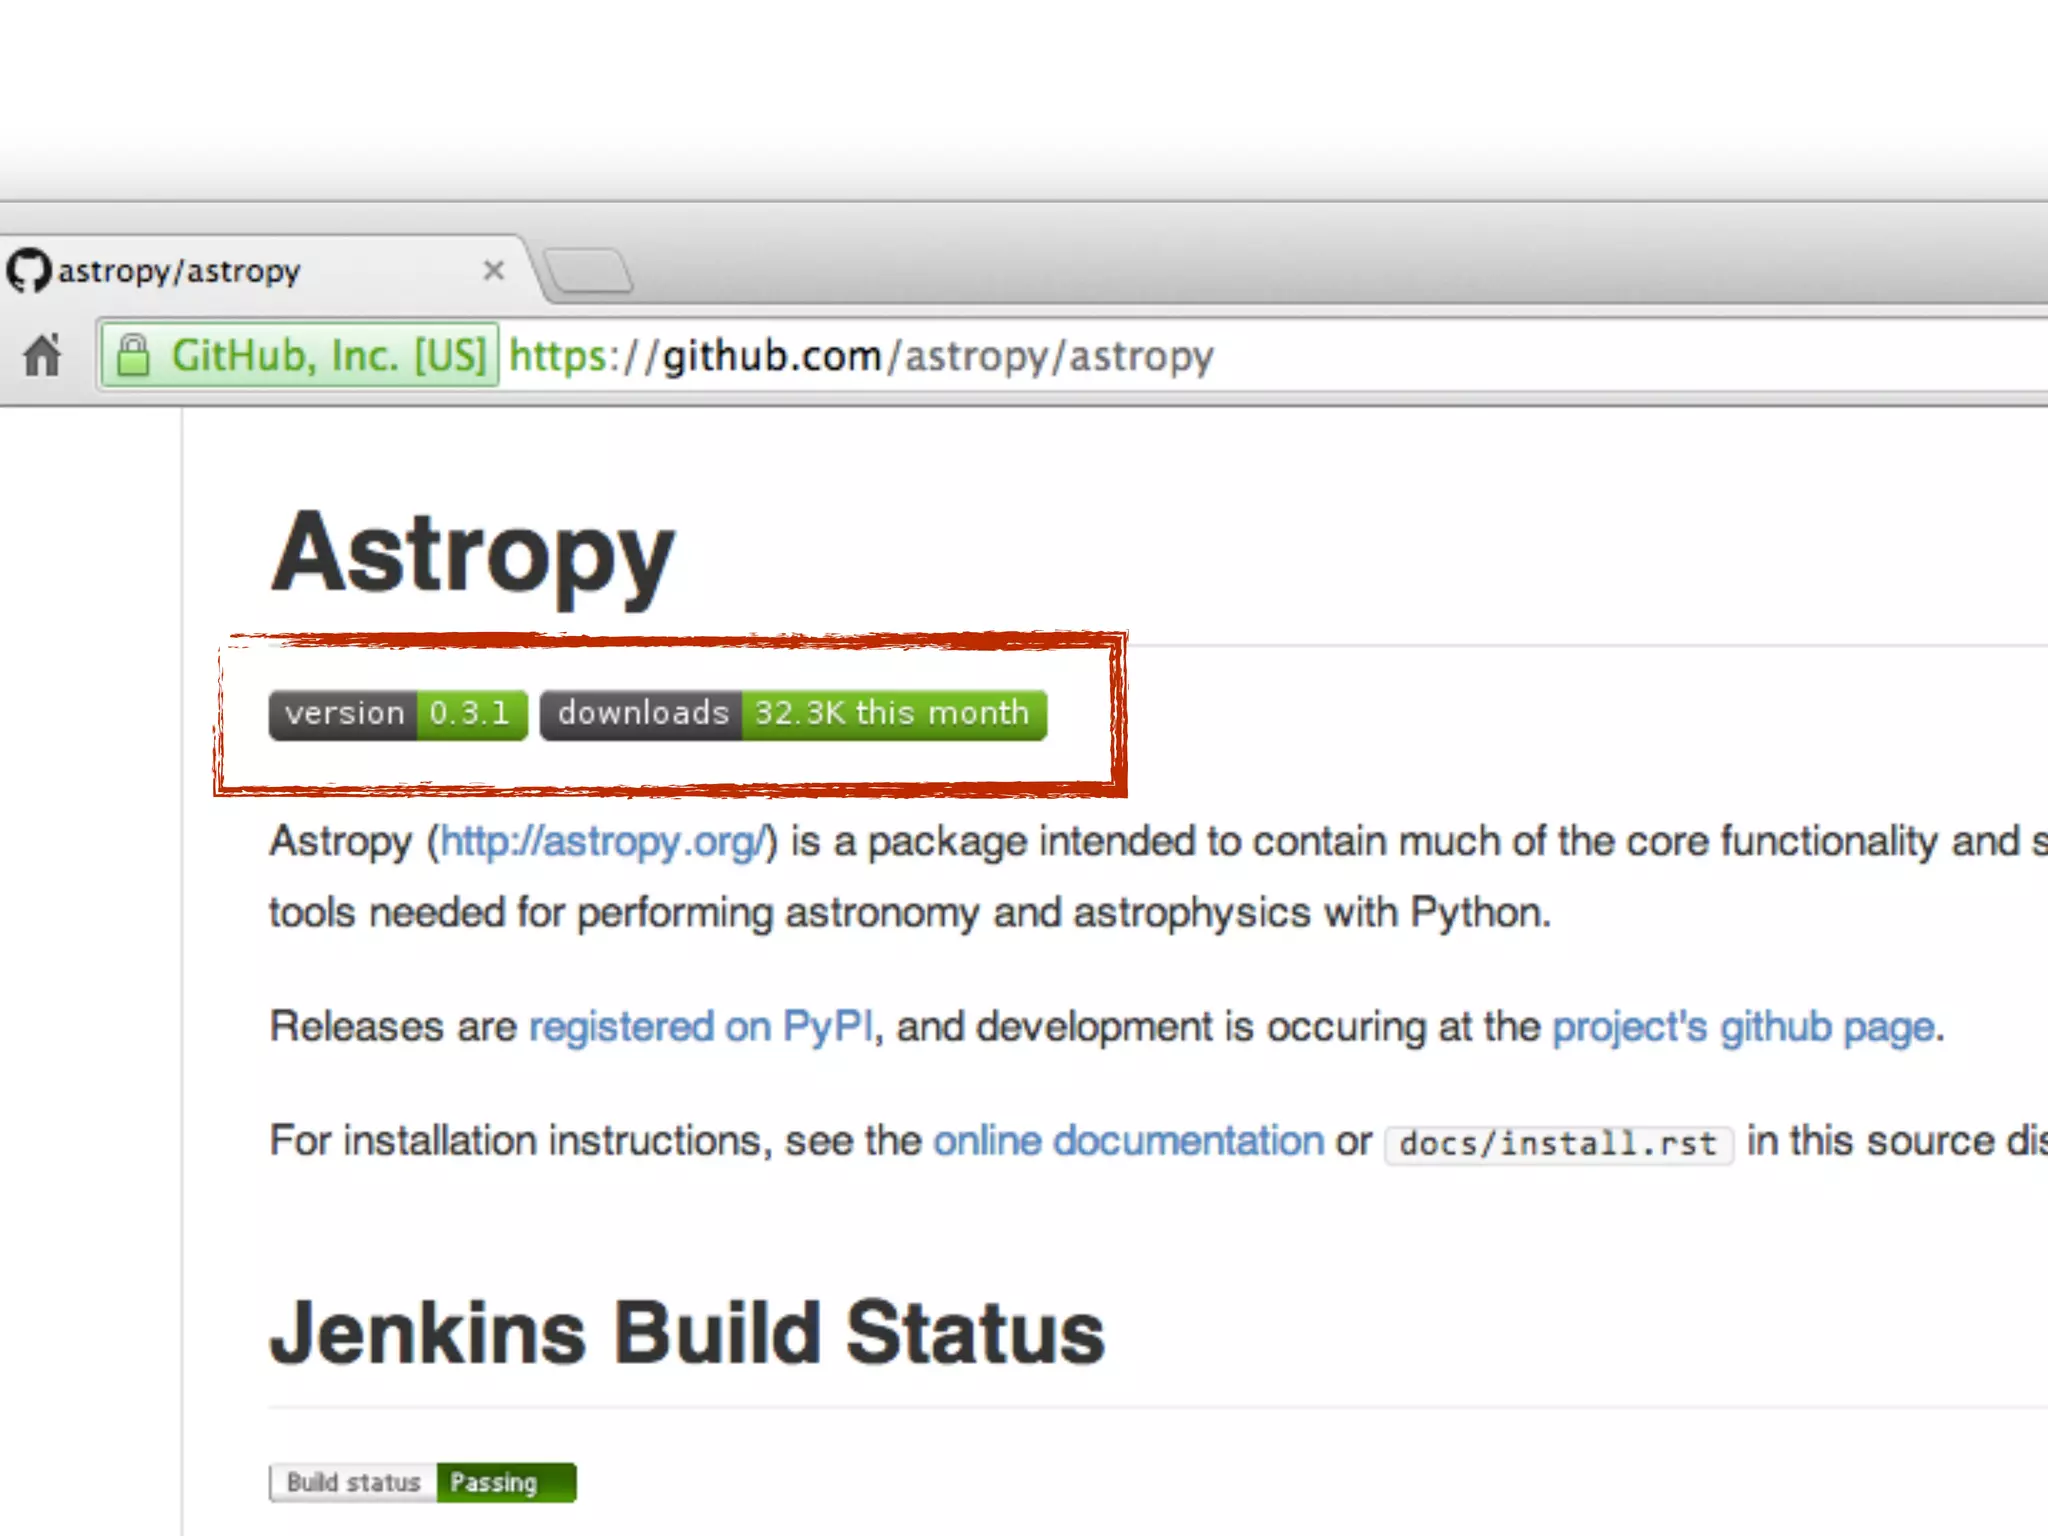Open the project's github page link

(1744, 1027)
